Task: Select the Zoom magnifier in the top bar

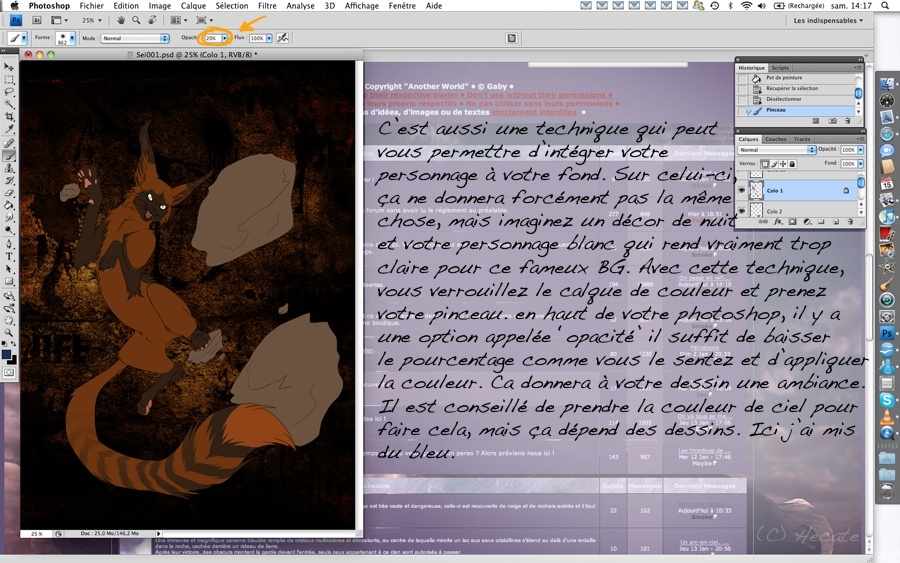Action: pyautogui.click(x=136, y=20)
